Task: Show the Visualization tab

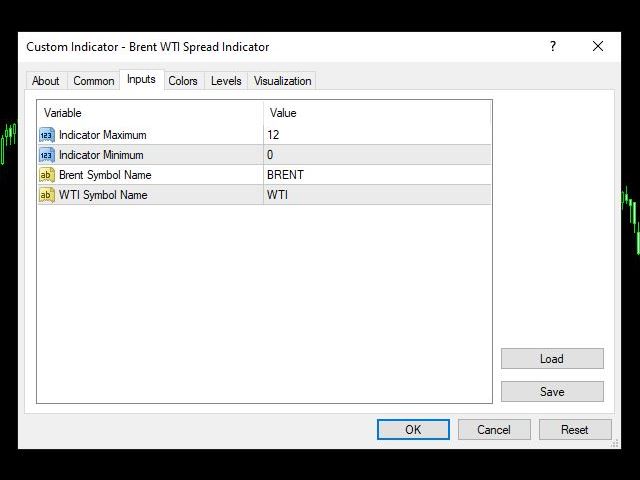Action: tap(282, 81)
